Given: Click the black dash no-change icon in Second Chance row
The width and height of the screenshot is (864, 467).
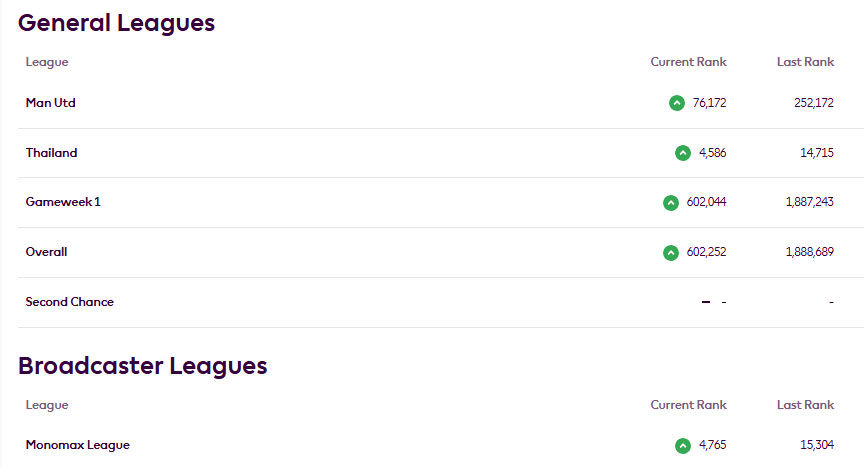Looking at the screenshot, I should click(x=706, y=302).
